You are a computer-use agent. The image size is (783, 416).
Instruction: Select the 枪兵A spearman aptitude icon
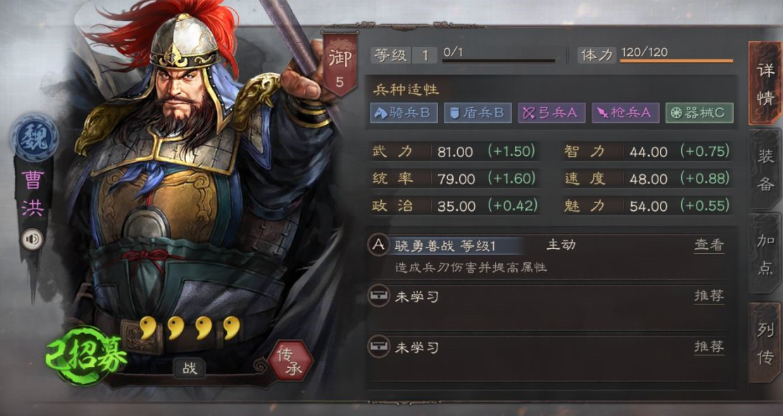click(x=625, y=113)
